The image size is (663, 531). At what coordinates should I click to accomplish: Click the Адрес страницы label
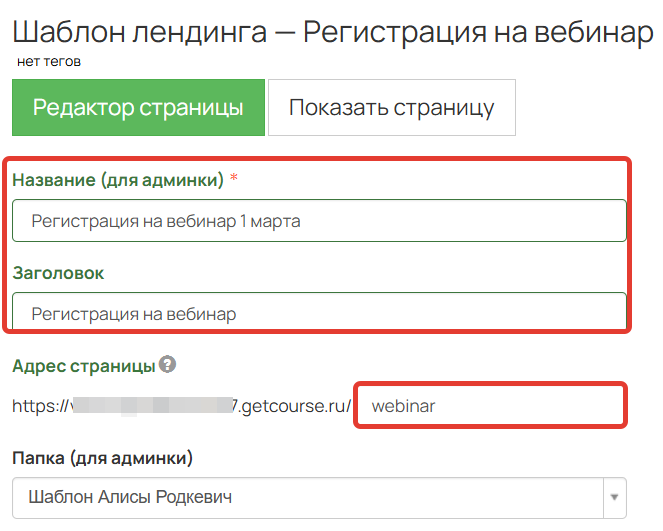point(84,366)
